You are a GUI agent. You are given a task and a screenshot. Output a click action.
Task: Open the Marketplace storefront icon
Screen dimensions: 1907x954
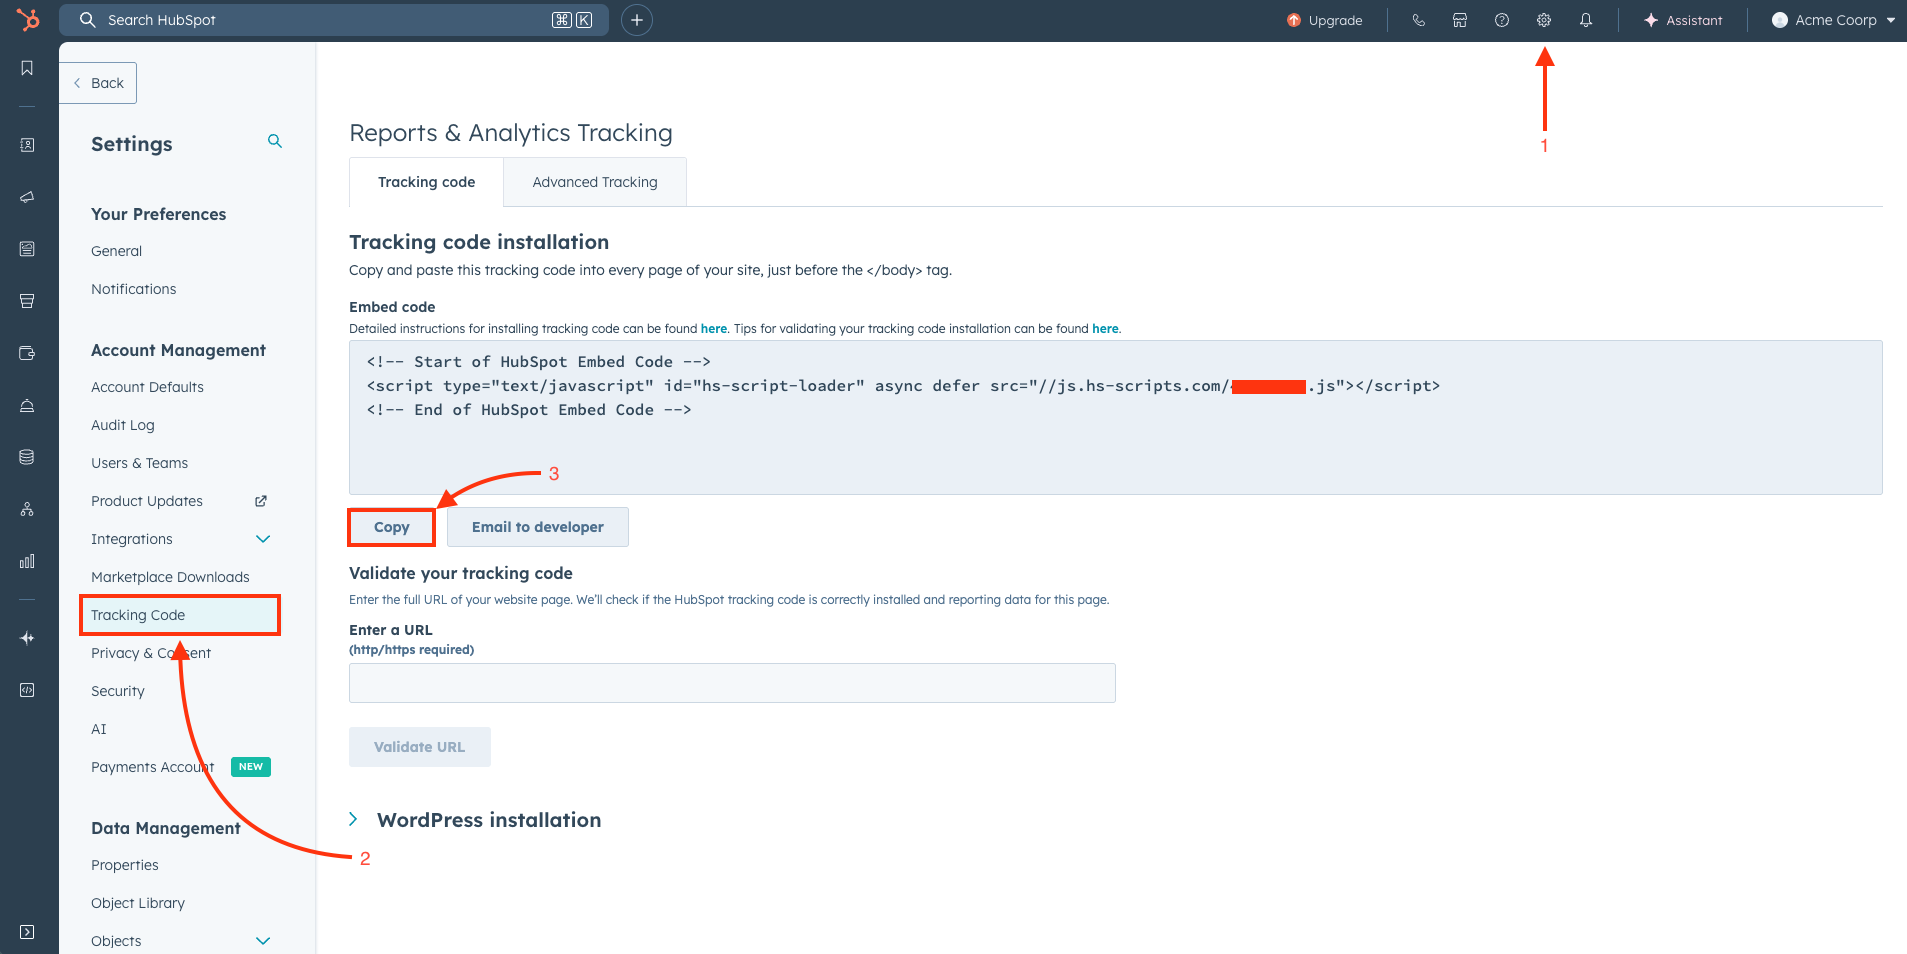(1460, 20)
